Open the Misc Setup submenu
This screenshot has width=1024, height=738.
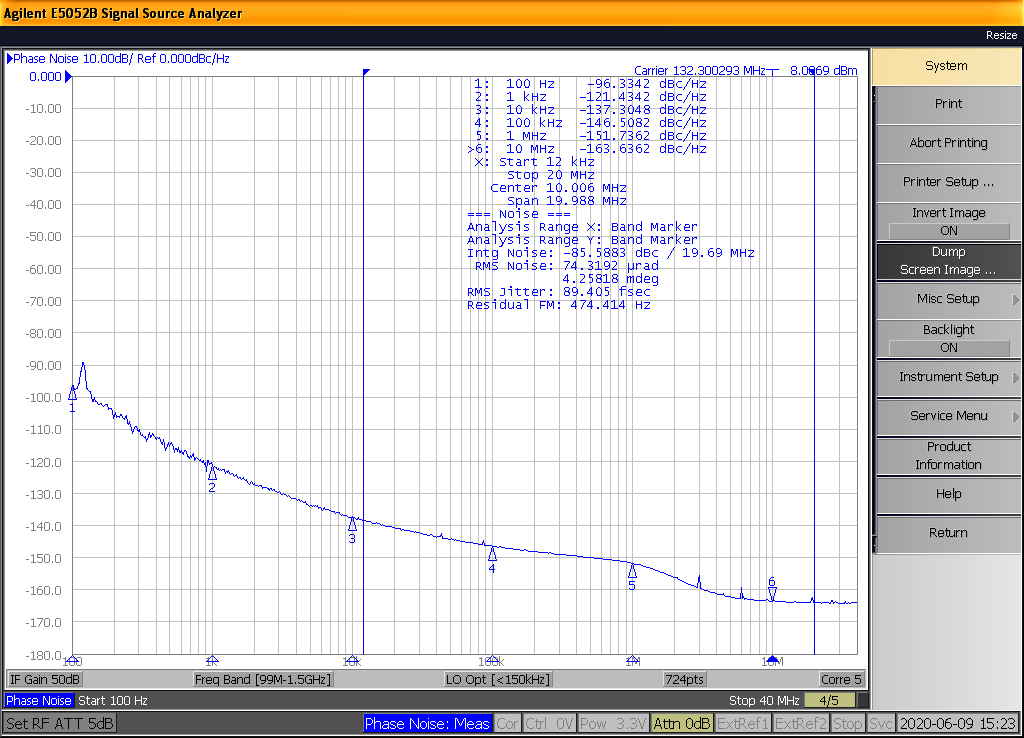coord(948,299)
